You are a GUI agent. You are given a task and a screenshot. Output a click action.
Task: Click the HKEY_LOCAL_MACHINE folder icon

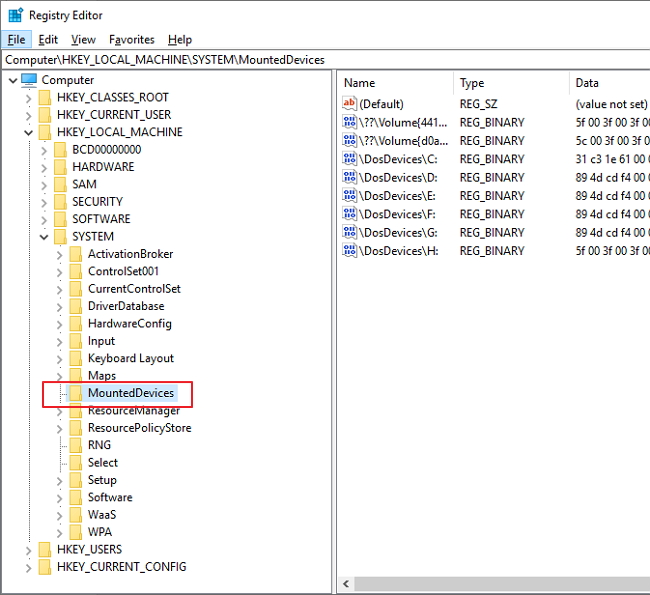(44, 133)
